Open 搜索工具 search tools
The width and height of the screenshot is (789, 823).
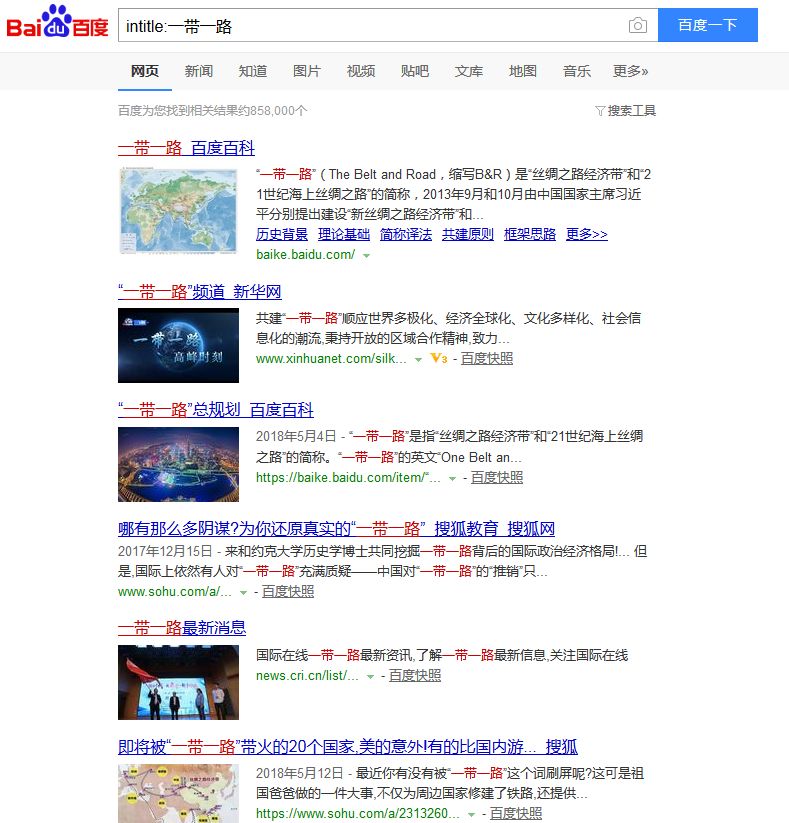click(x=632, y=111)
